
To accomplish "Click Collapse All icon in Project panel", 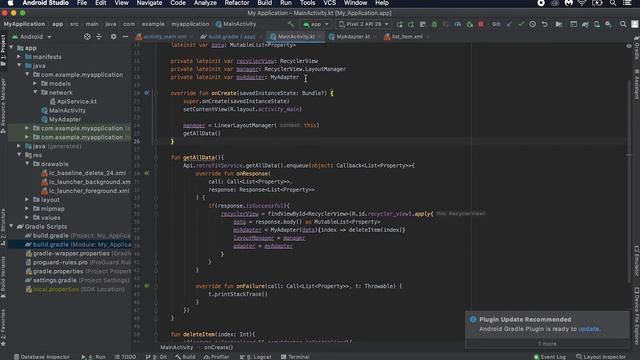I will point(99,37).
